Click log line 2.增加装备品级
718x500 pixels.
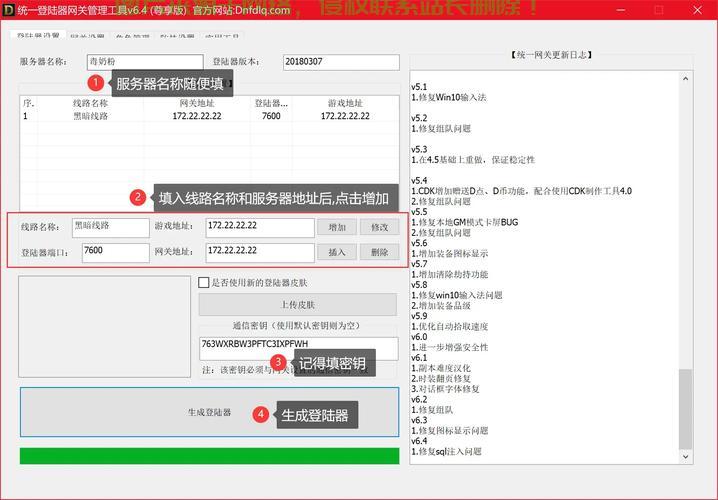(x=441, y=305)
